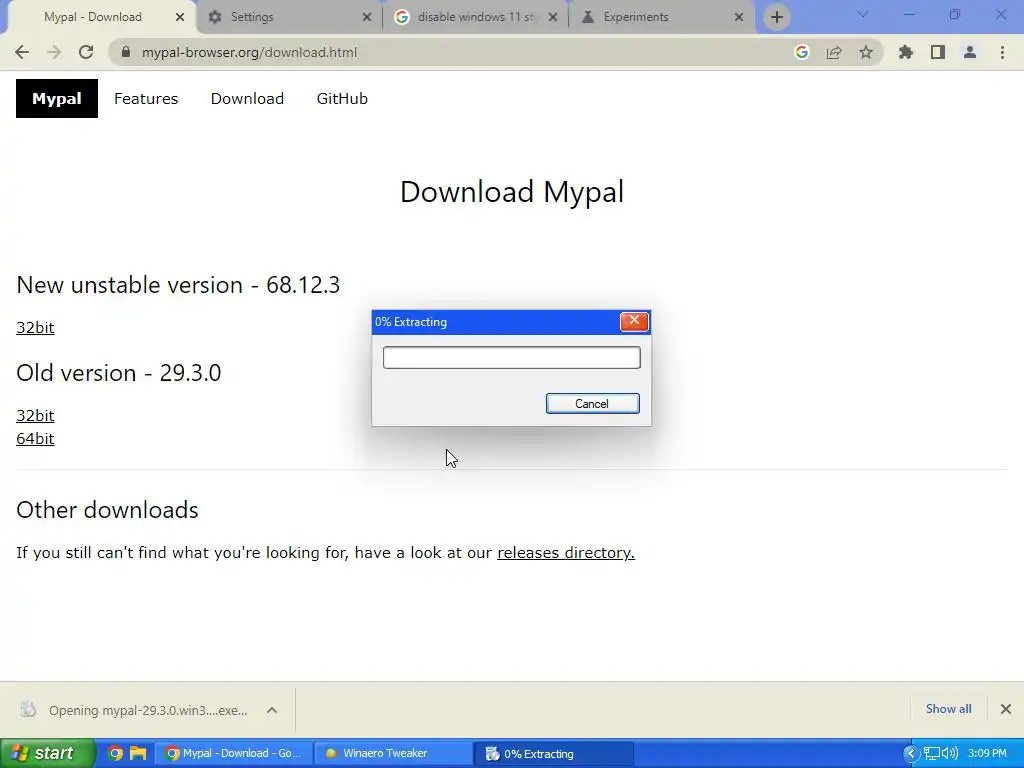
Task: Click the volume tray icon
Action: tap(950, 754)
